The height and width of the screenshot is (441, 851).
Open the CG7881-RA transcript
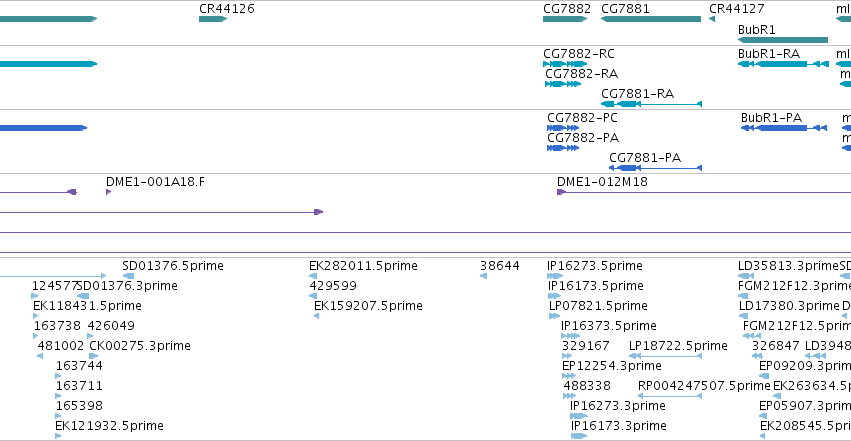(651, 104)
